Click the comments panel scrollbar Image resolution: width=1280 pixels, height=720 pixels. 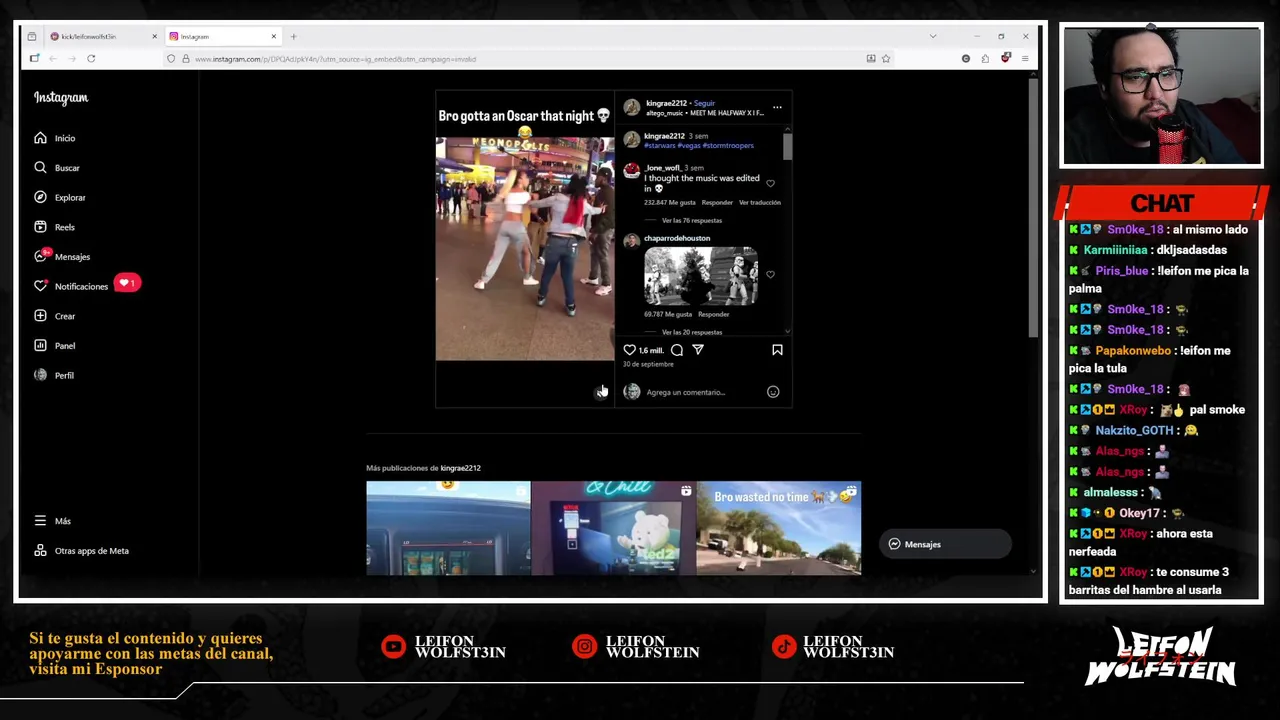click(x=788, y=146)
